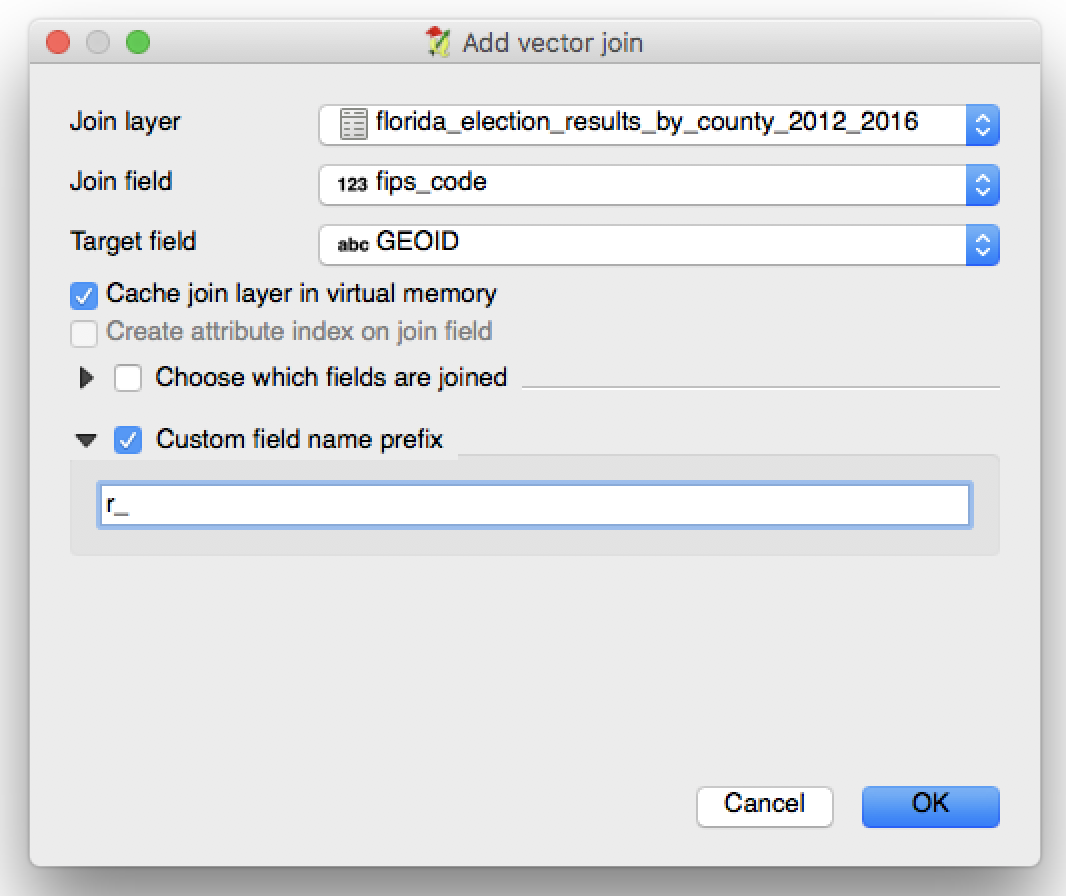The image size is (1066, 896).
Task: Click the green zoom window button
Action: coord(138,42)
